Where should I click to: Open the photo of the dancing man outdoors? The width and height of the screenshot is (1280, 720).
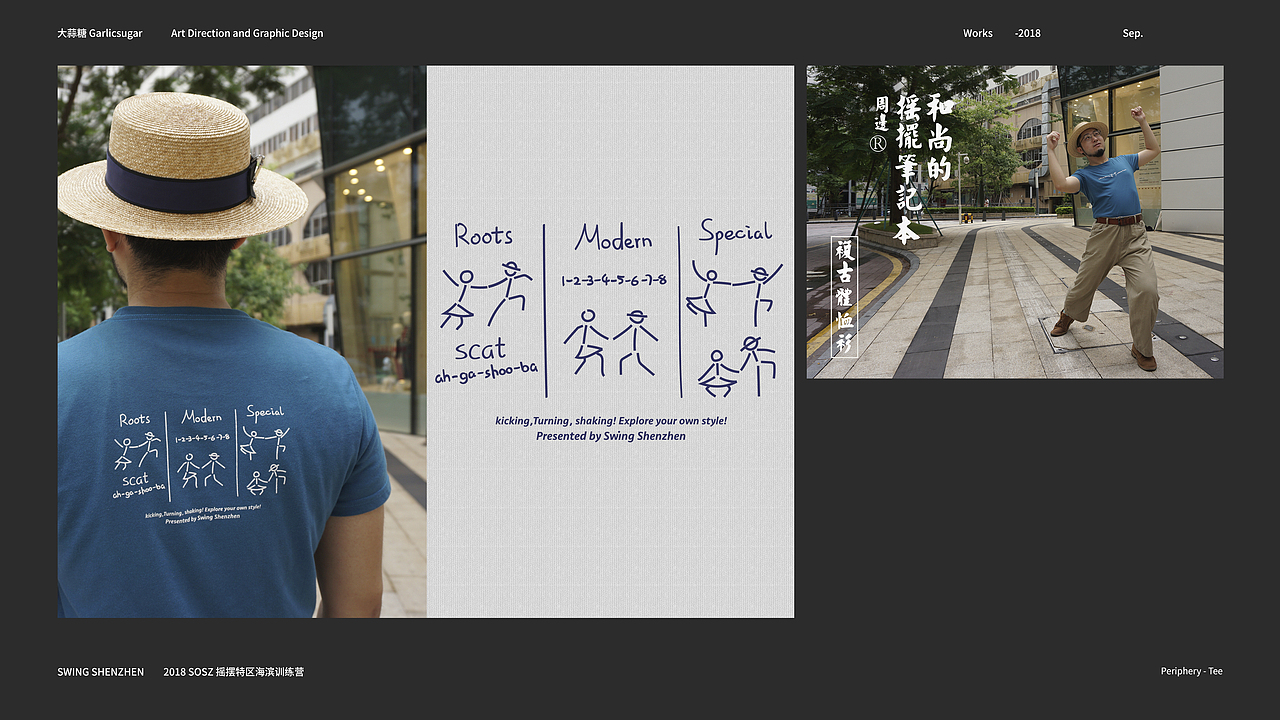[x=1015, y=222]
